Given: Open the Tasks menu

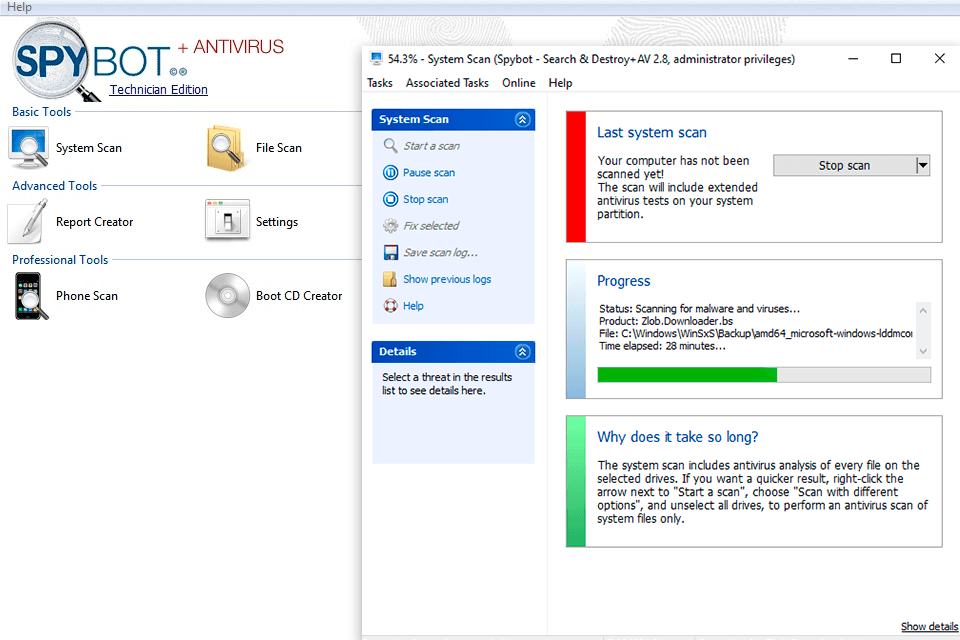Looking at the screenshot, I should click(x=380, y=83).
